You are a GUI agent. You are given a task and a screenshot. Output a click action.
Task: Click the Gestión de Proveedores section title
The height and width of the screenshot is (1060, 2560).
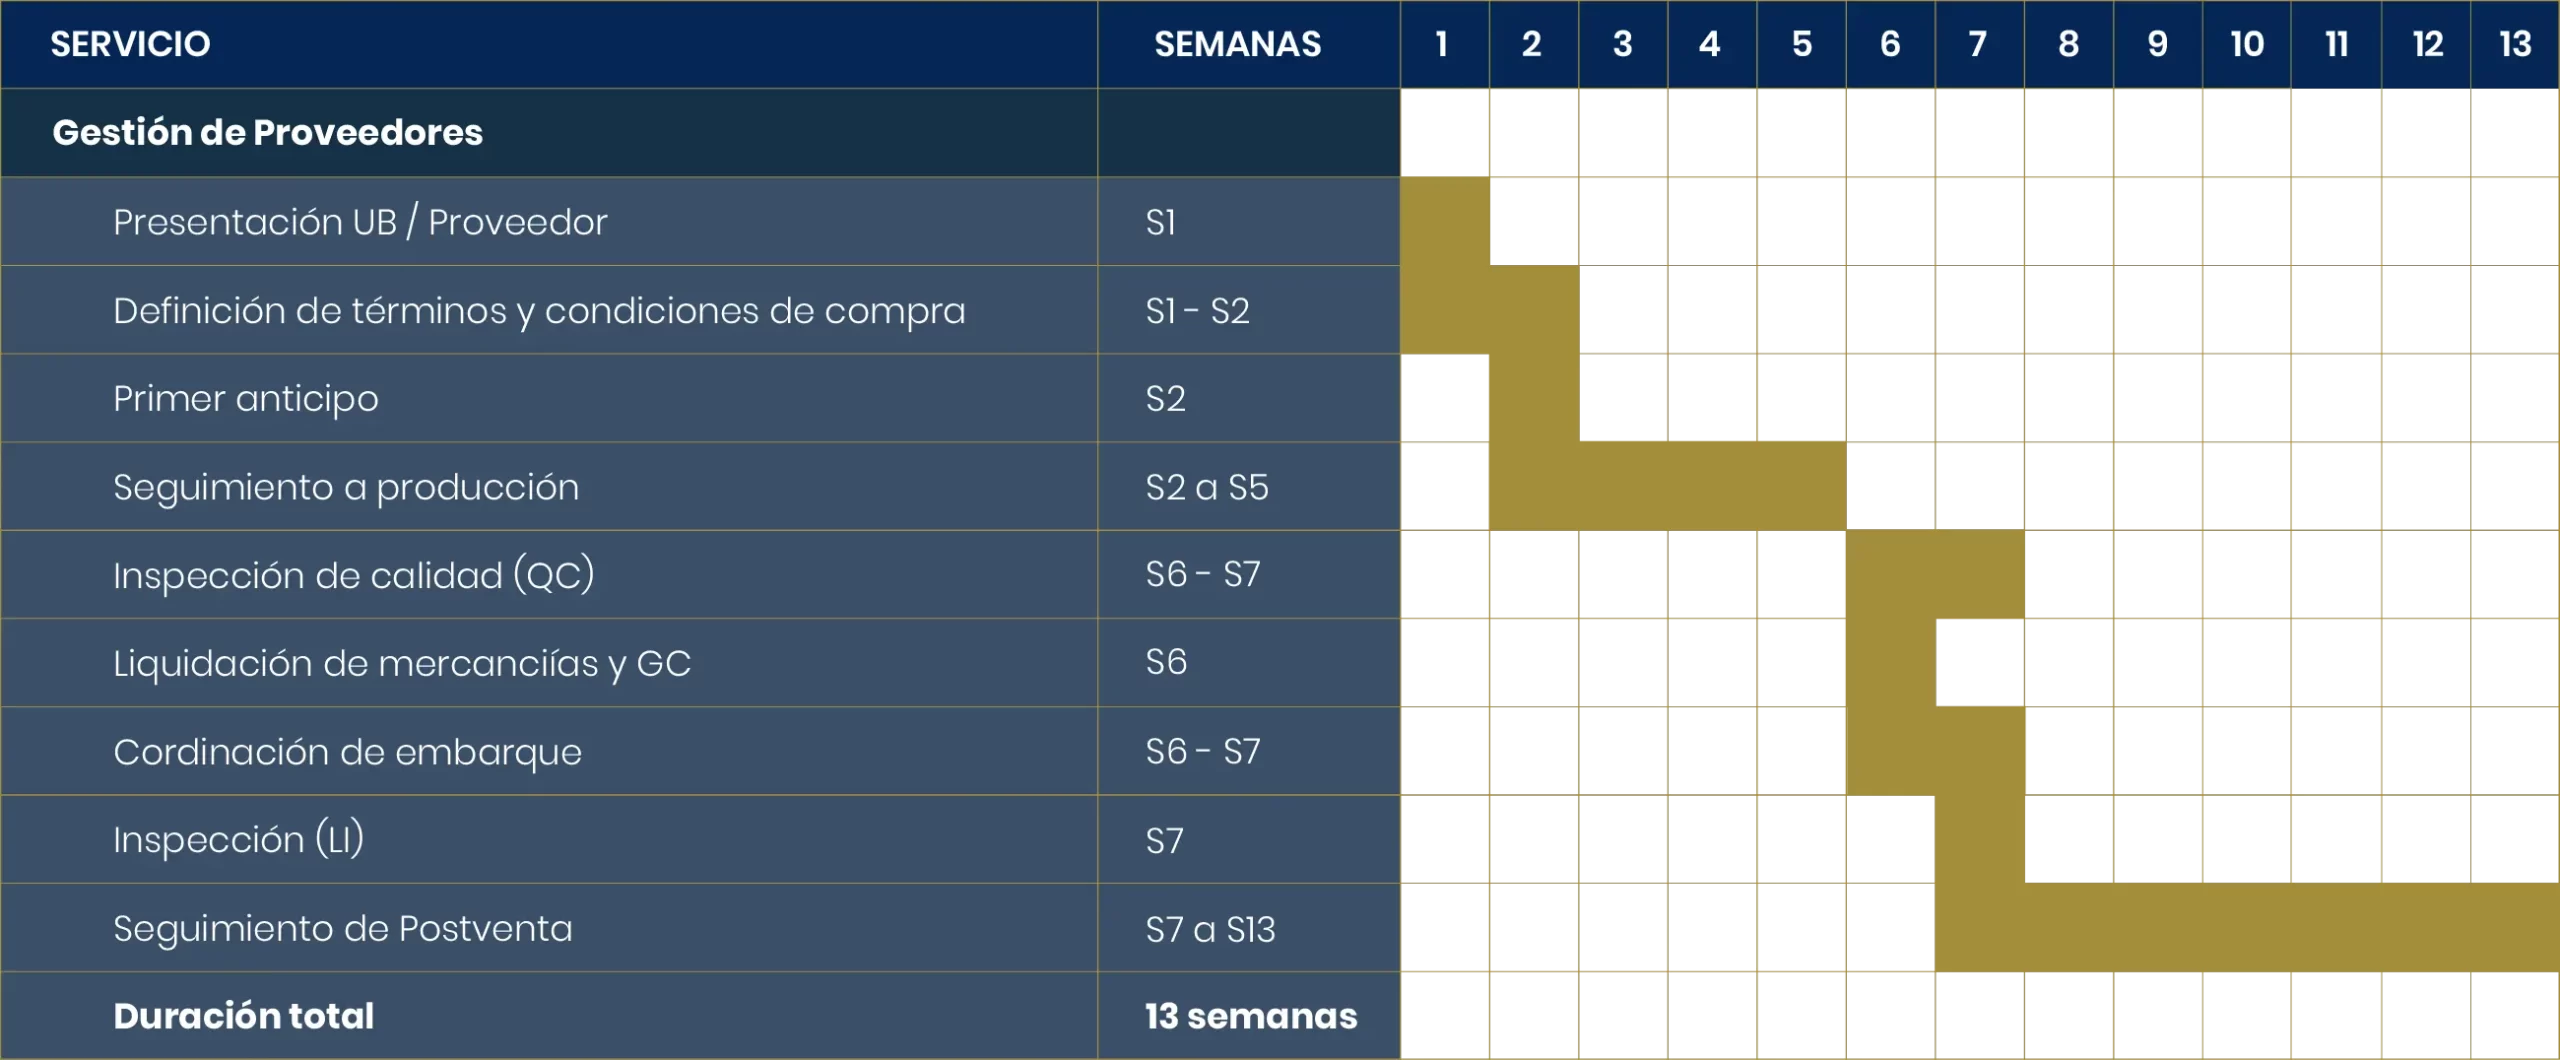[x=267, y=132]
